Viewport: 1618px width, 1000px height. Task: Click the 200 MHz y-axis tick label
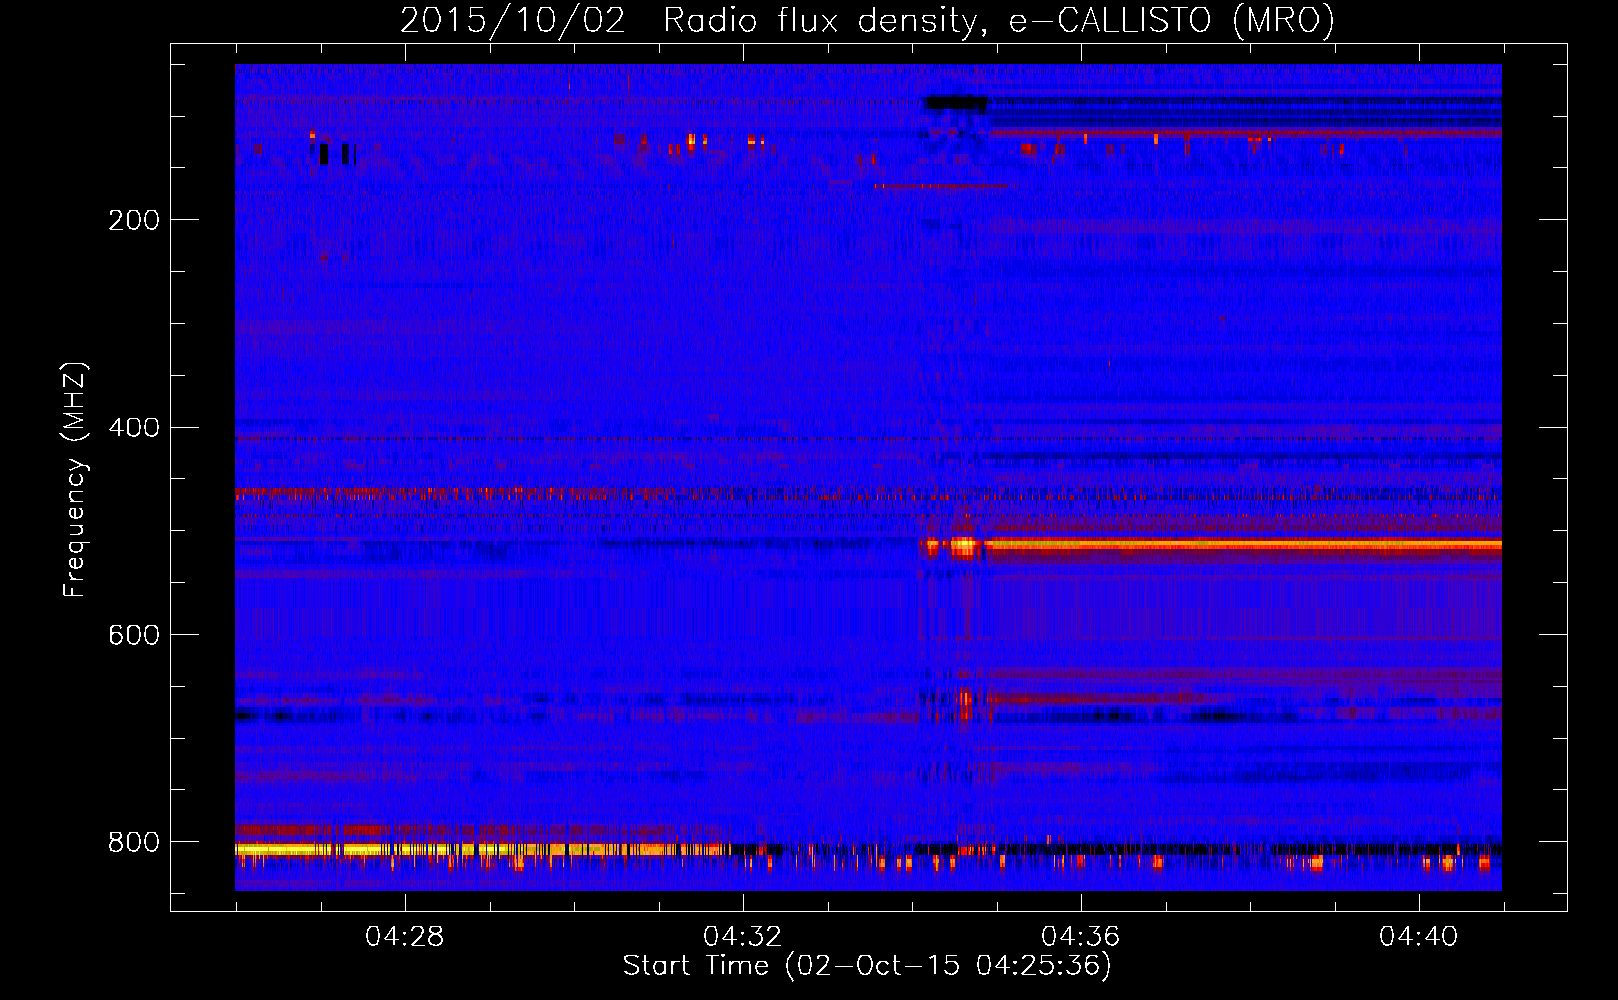click(134, 220)
